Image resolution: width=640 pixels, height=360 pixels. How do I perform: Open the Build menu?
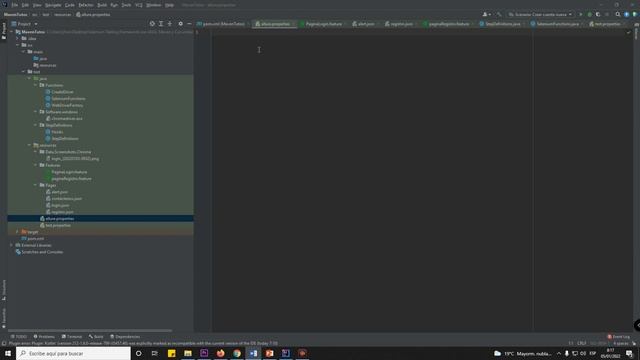pos(102,5)
